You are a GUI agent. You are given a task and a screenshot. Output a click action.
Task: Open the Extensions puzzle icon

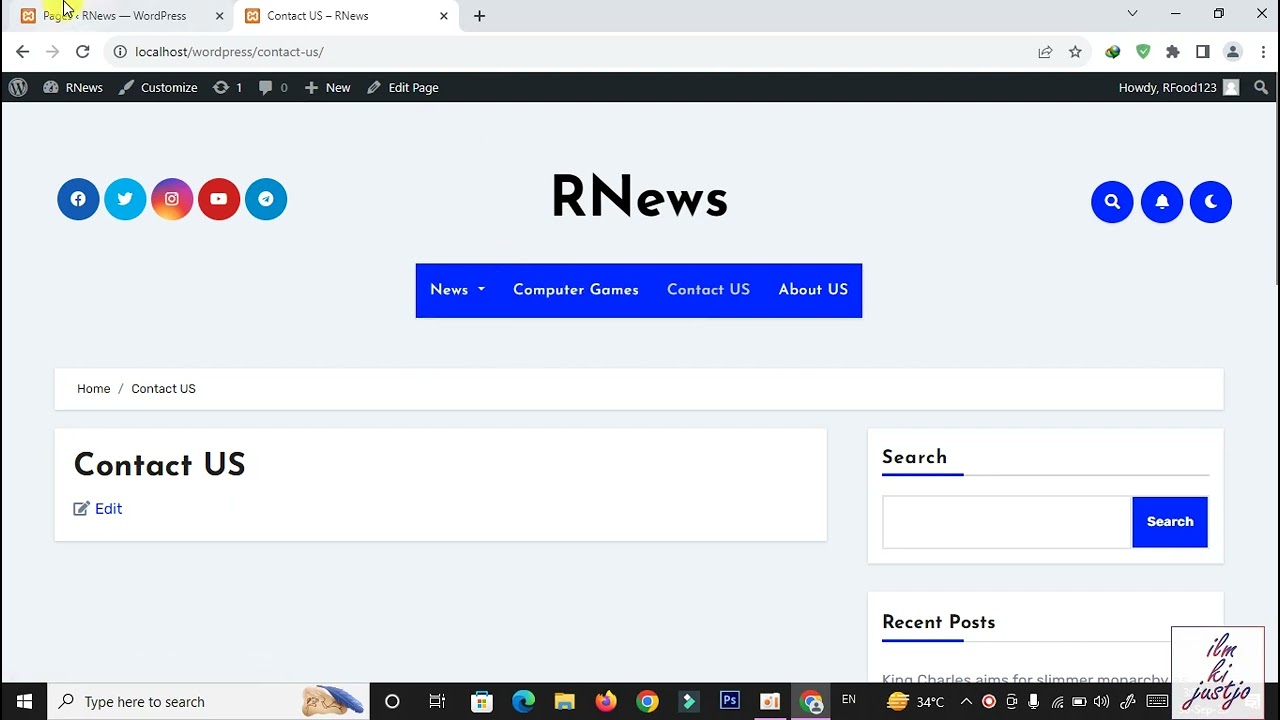click(1173, 52)
